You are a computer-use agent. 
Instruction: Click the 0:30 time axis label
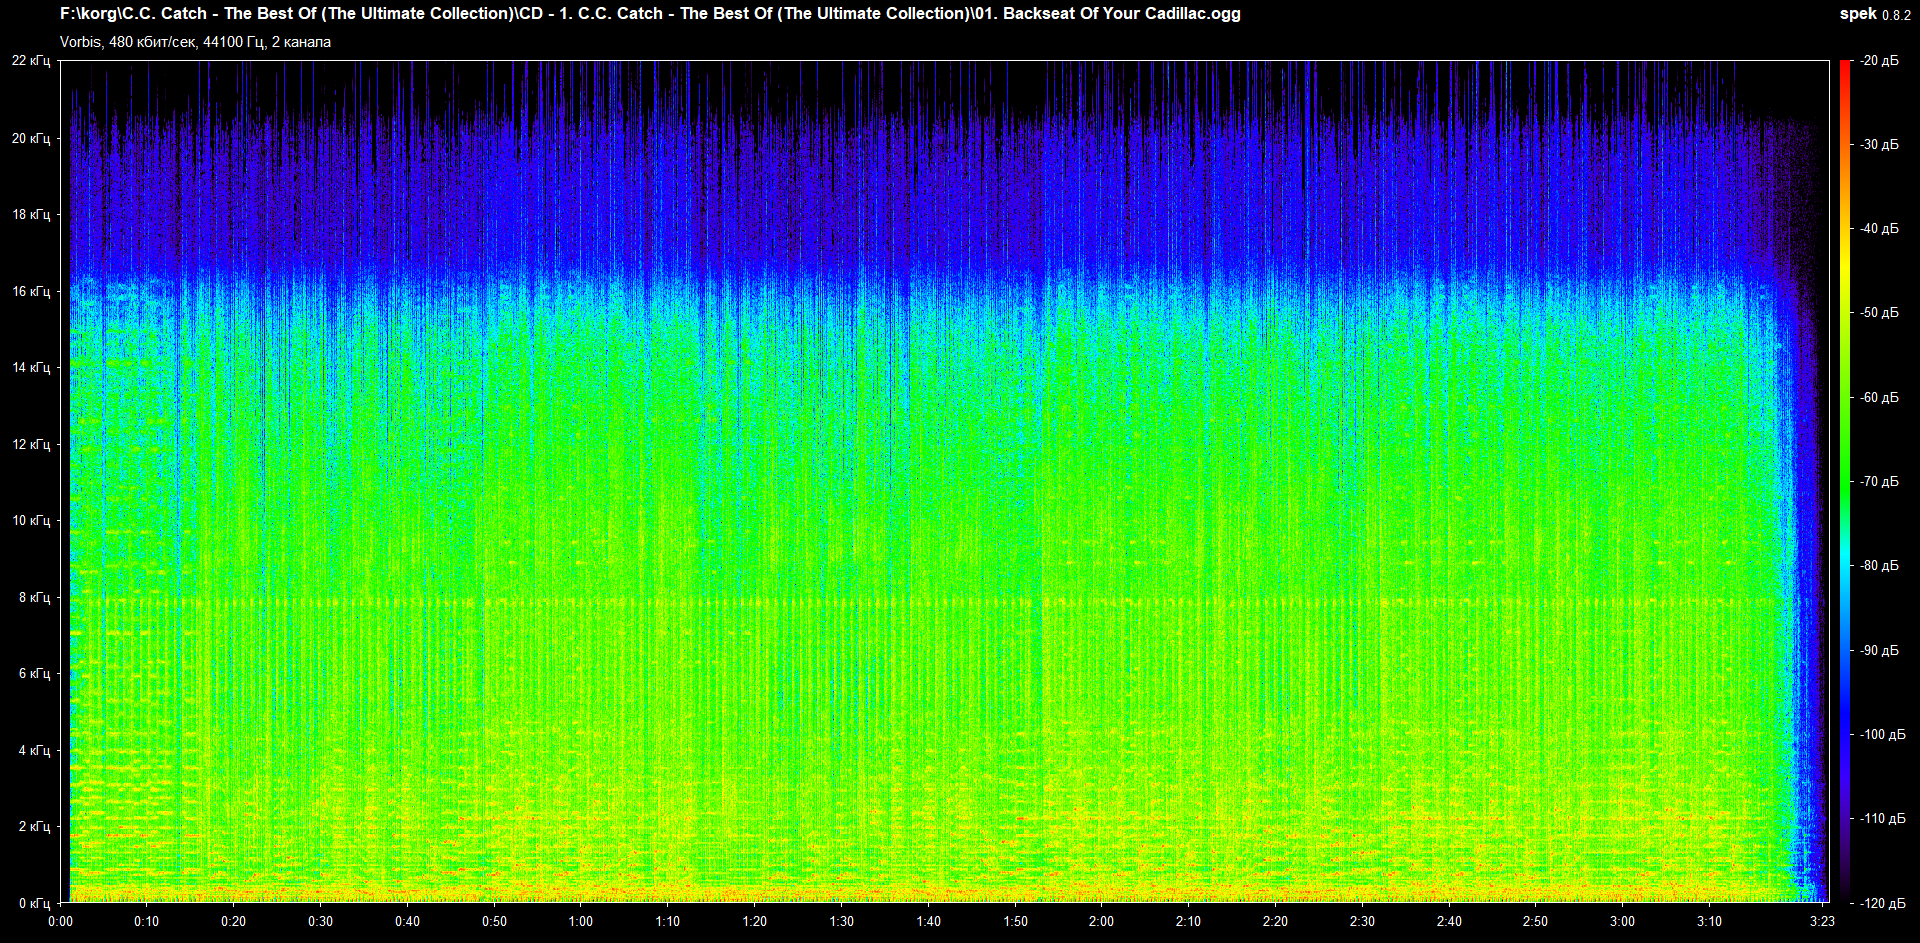pos(321,921)
